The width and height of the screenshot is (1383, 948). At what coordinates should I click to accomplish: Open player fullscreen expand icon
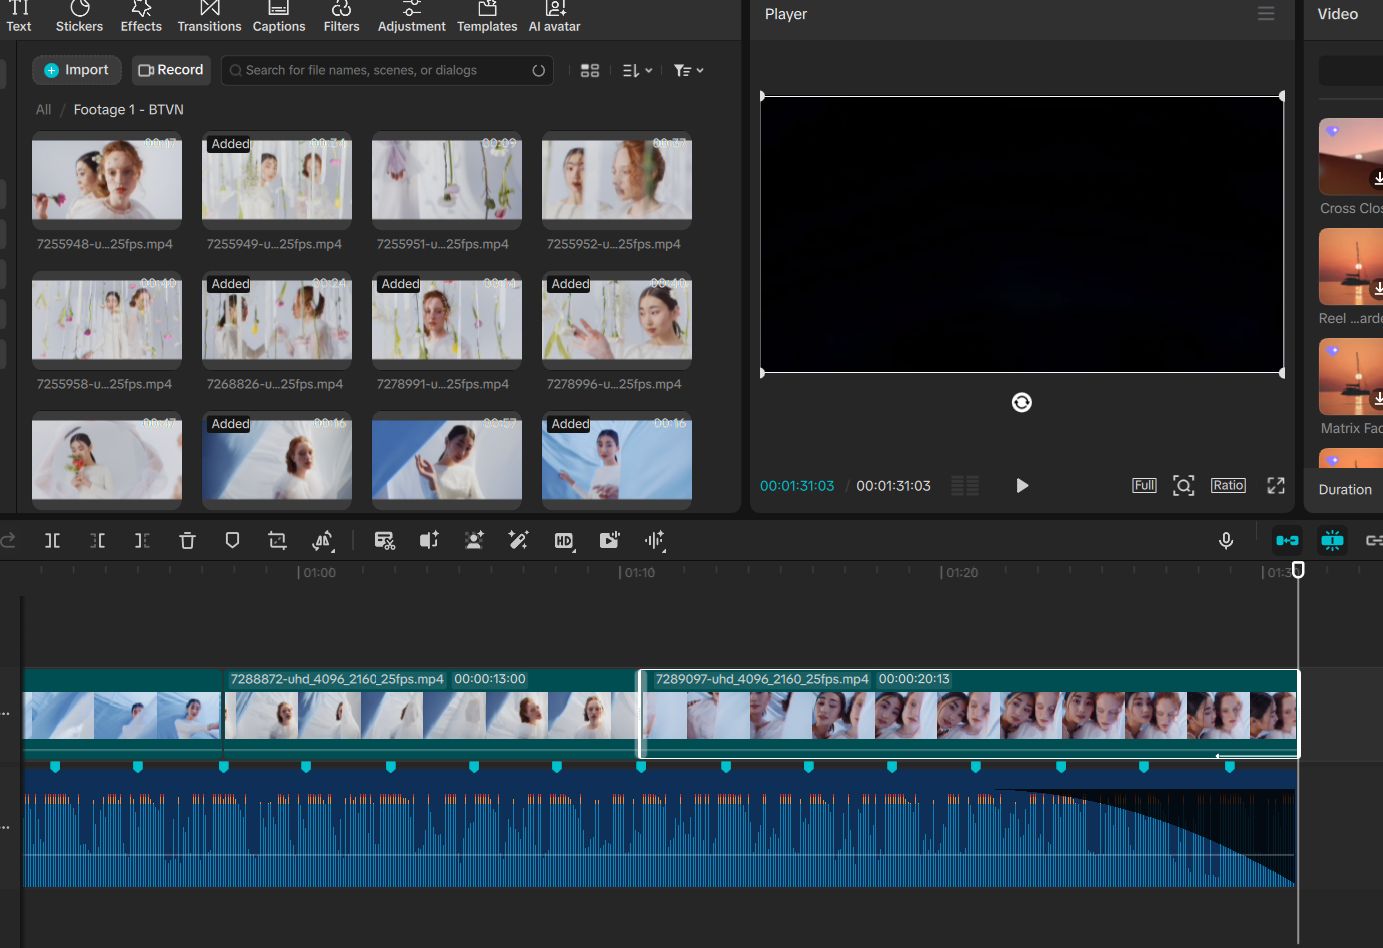[1276, 485]
